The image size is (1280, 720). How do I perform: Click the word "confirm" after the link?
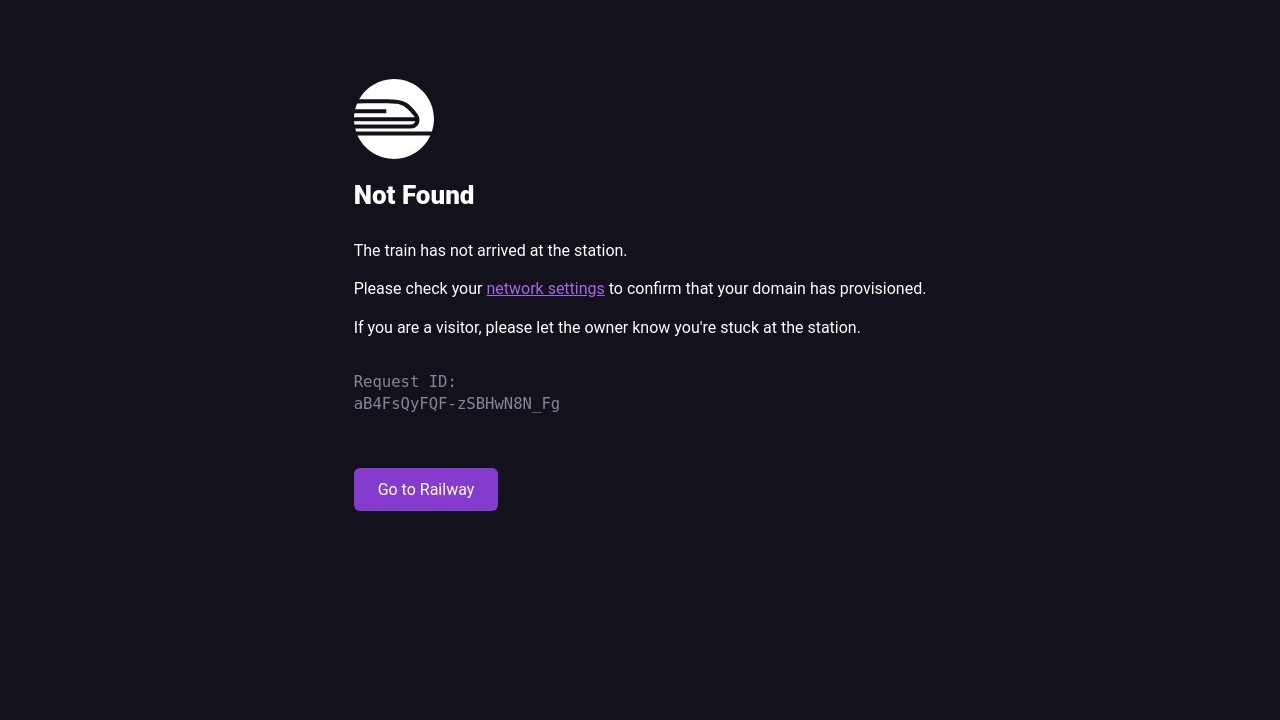coord(654,289)
